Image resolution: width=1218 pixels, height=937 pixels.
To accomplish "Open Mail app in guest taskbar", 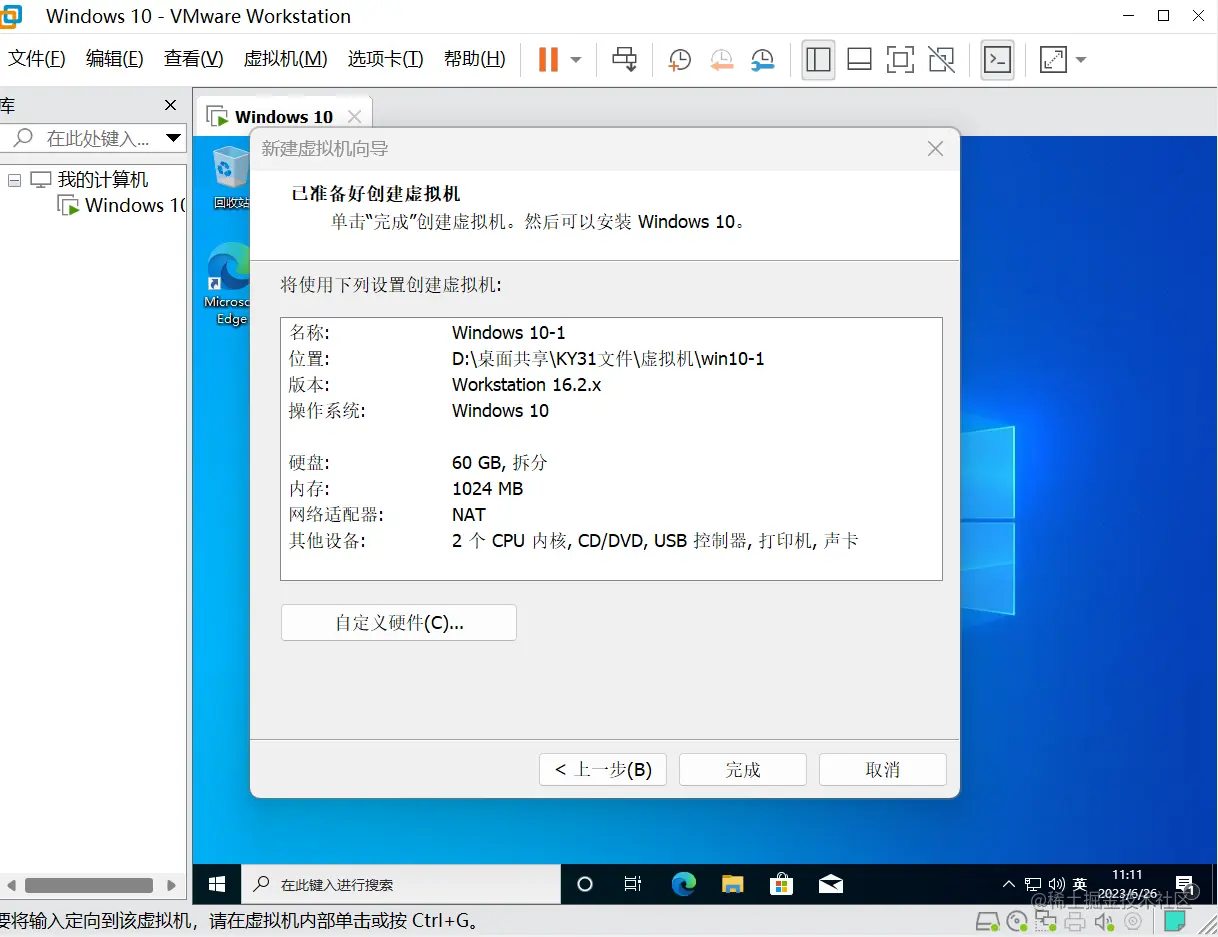I will point(830,884).
